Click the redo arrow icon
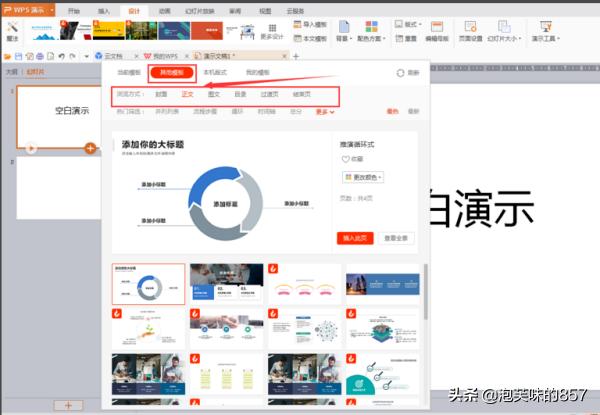 (x=72, y=56)
